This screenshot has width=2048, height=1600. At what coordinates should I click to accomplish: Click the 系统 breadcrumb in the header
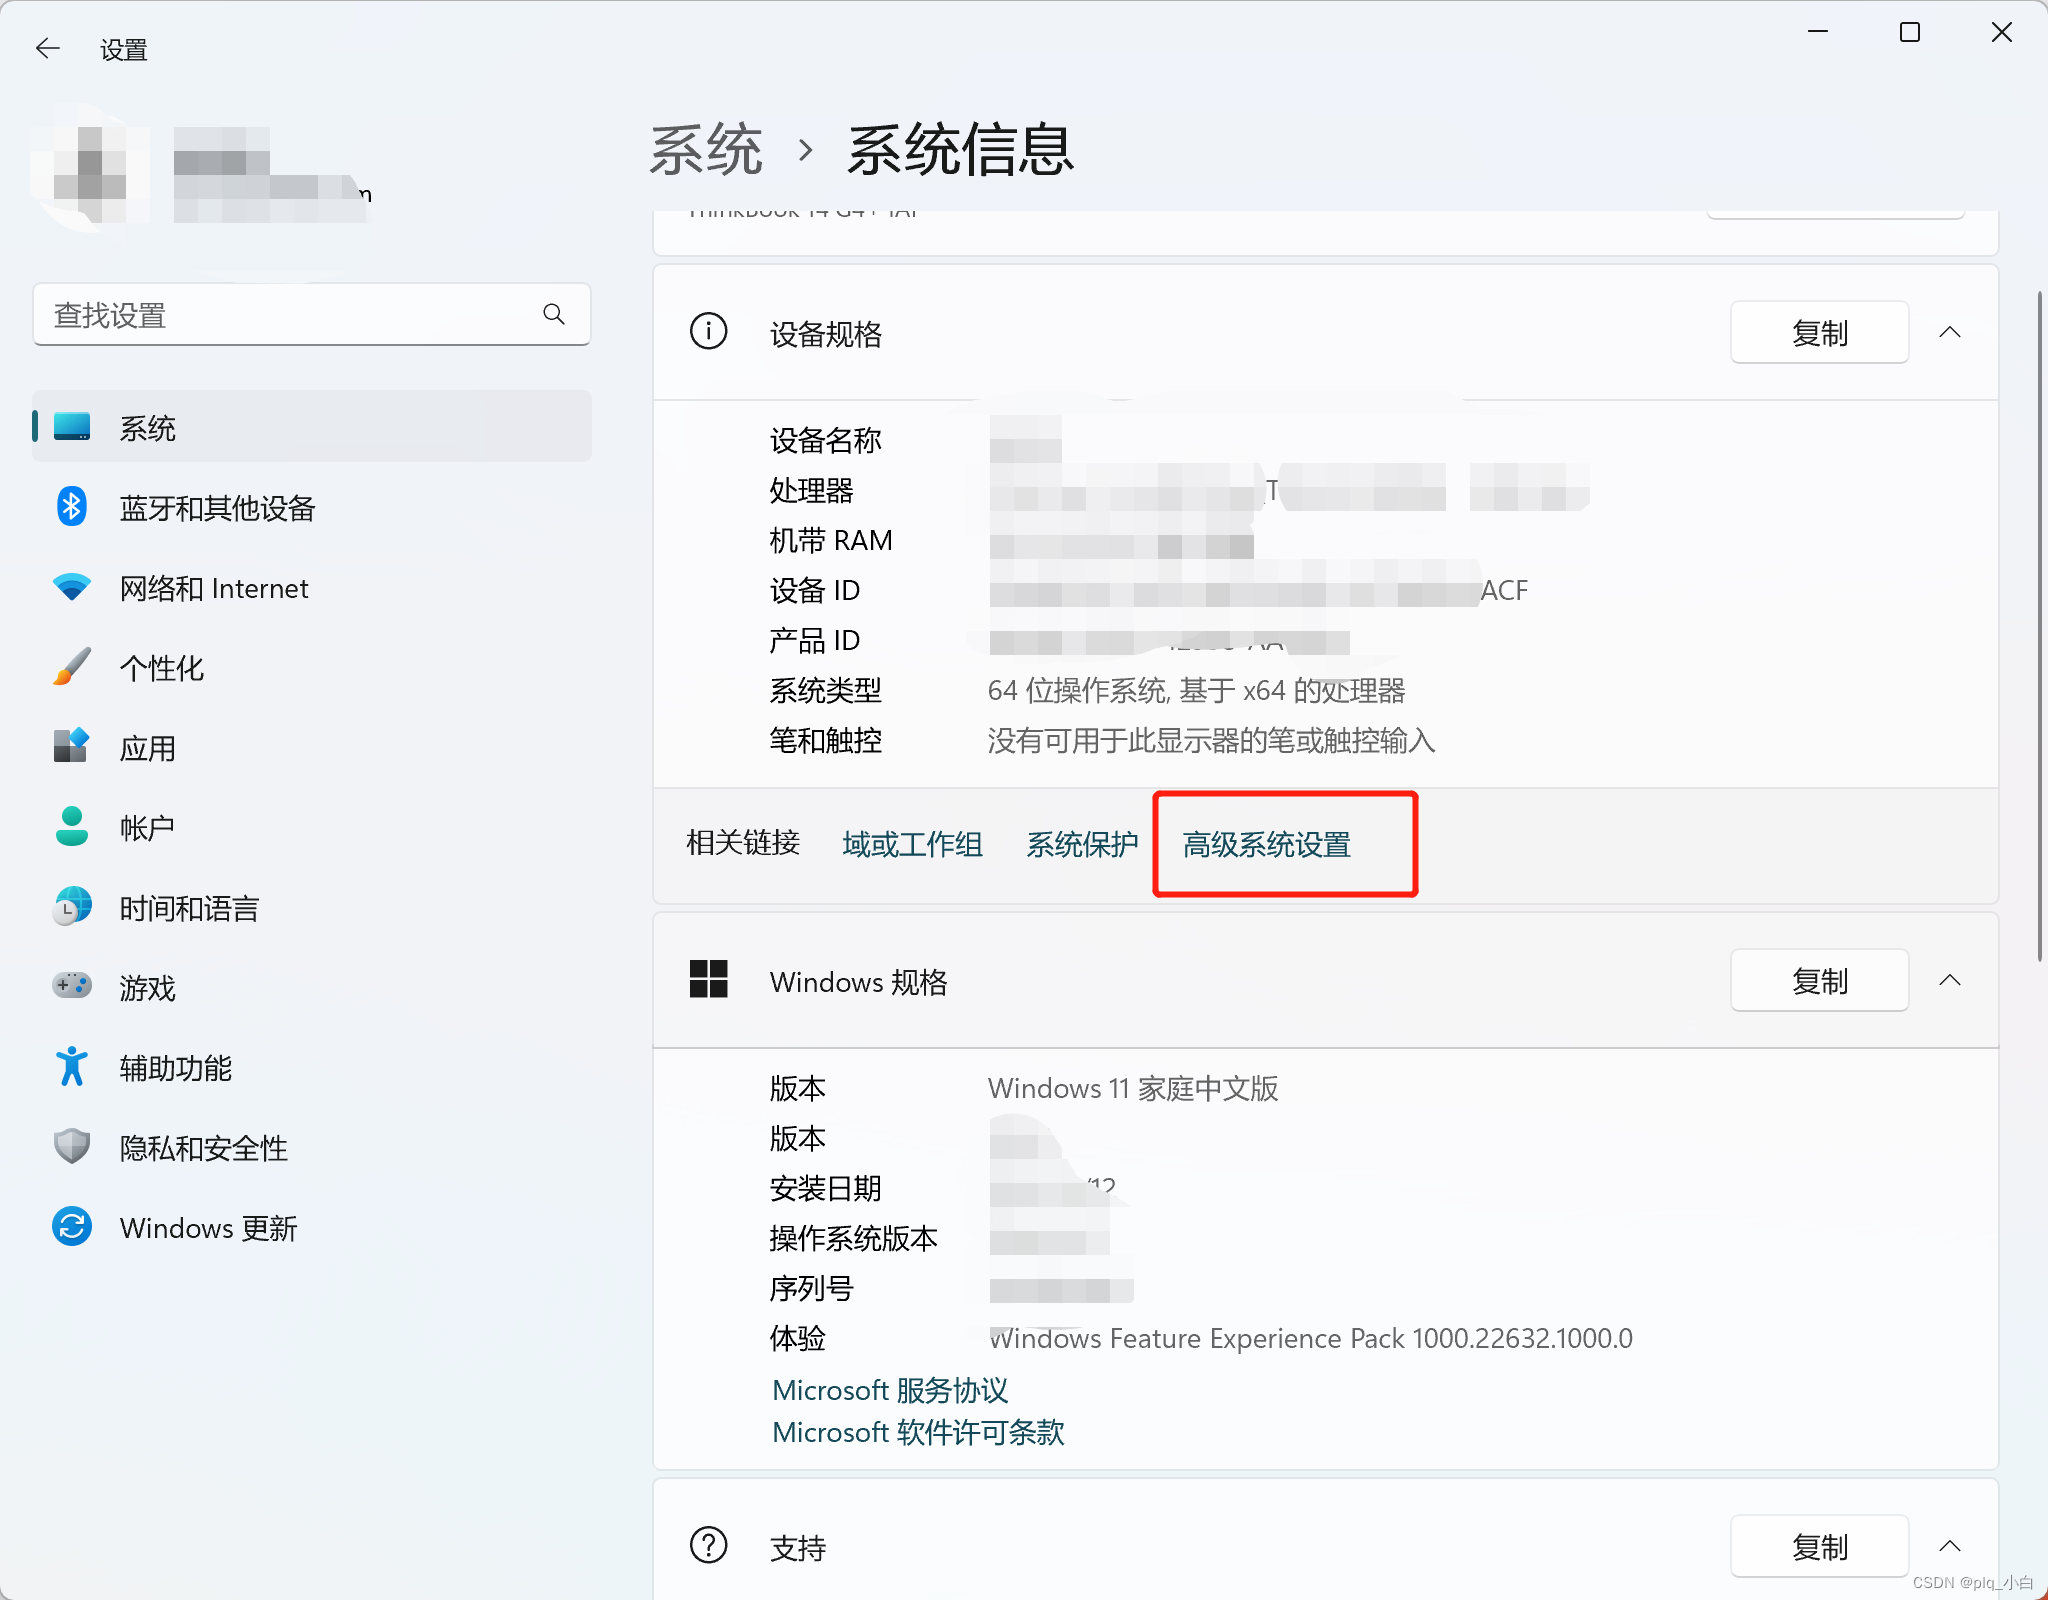tap(706, 150)
